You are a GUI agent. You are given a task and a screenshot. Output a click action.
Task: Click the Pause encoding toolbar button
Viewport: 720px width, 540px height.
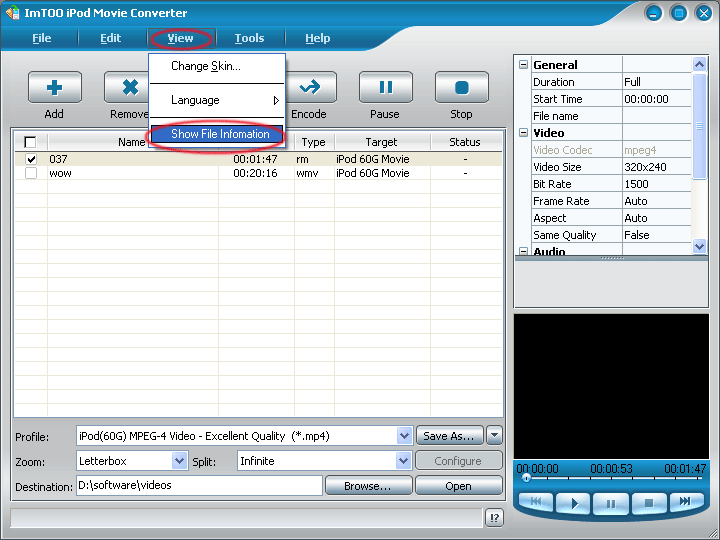click(386, 87)
